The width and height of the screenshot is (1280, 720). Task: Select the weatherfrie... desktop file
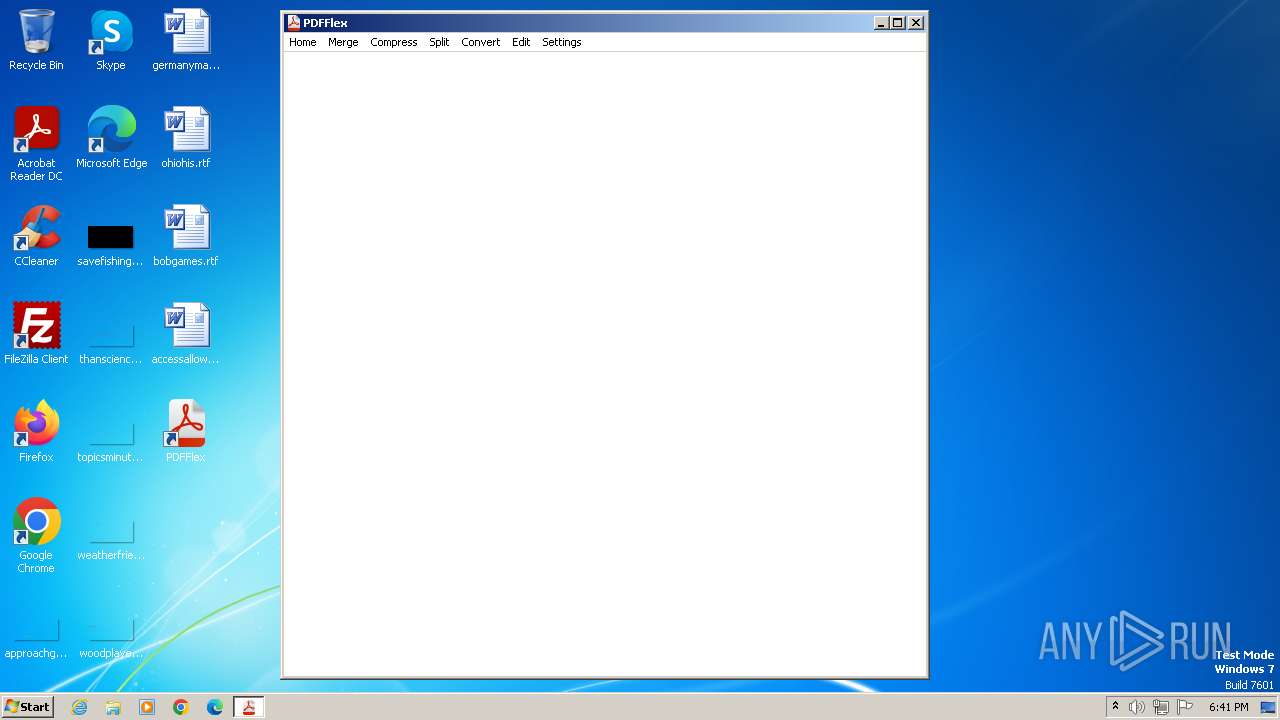[111, 537]
